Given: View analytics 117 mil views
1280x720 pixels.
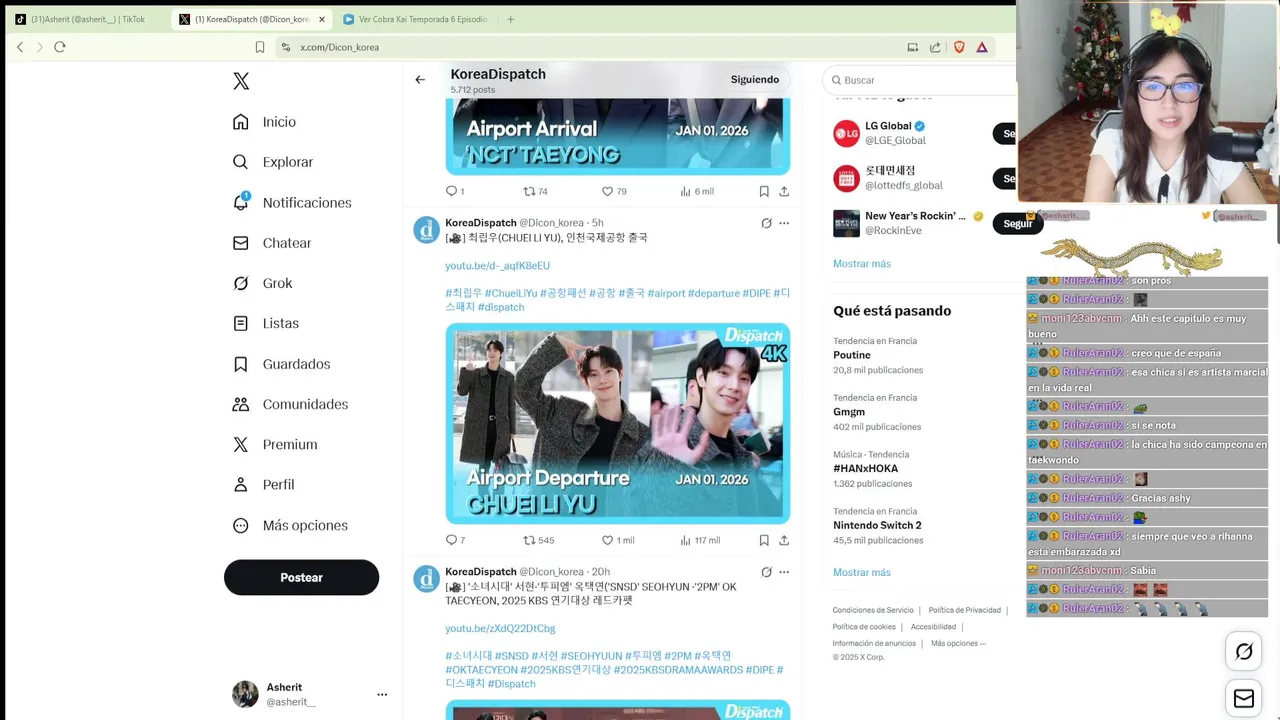Looking at the screenshot, I should click(700, 540).
